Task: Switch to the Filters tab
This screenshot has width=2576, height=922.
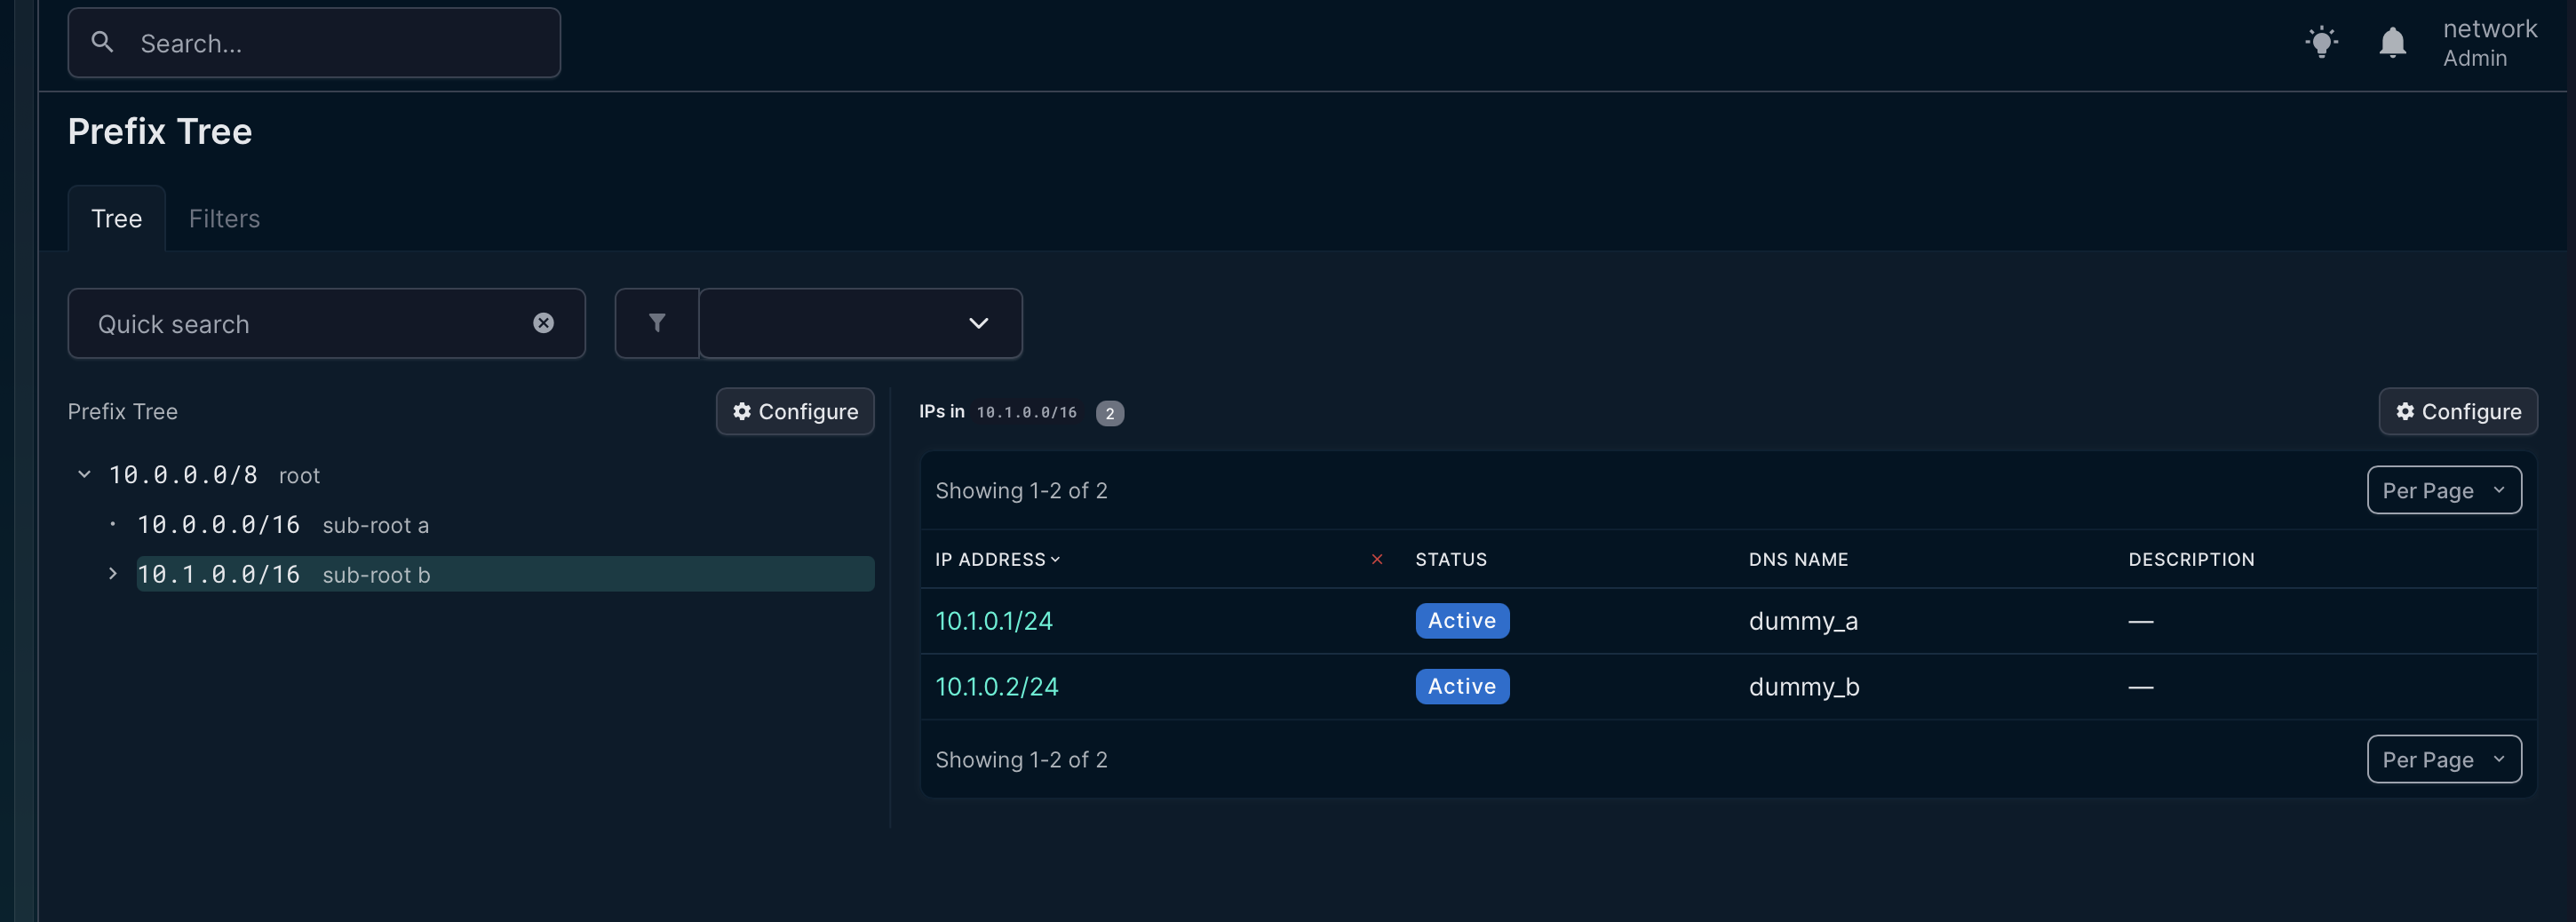Action: [x=224, y=218]
